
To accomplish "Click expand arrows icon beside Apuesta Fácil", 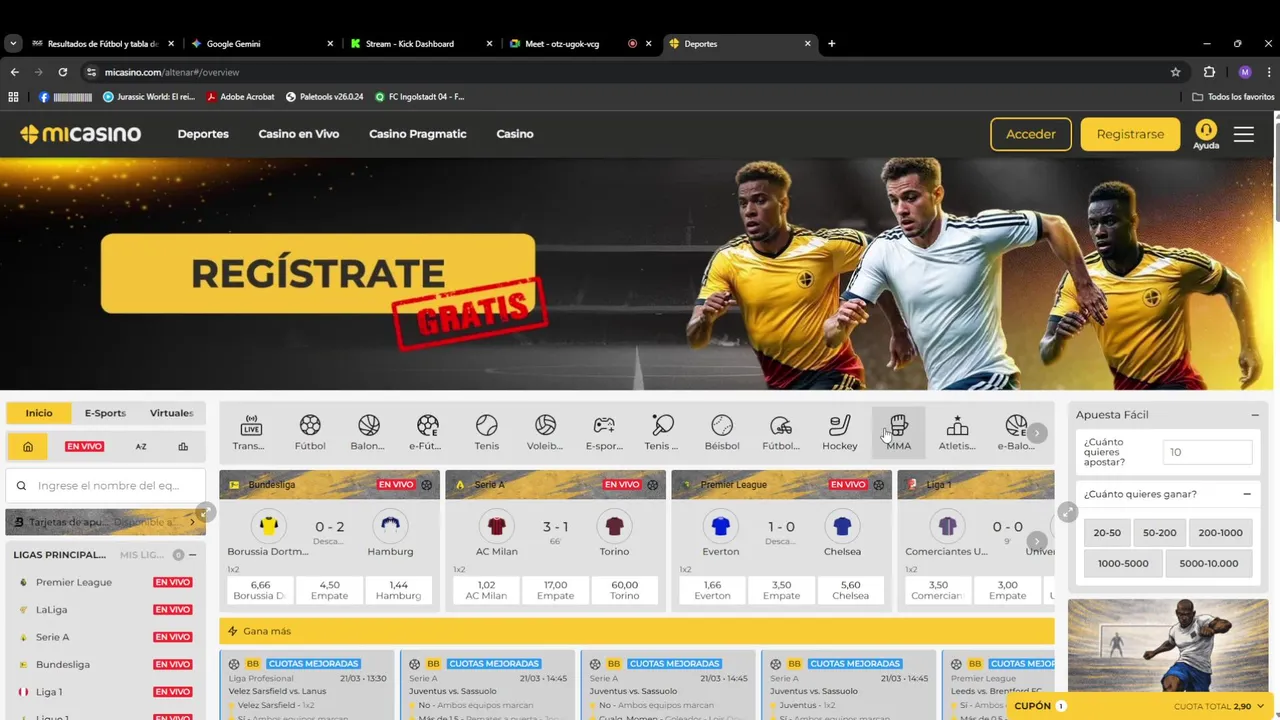I will (1067, 511).
